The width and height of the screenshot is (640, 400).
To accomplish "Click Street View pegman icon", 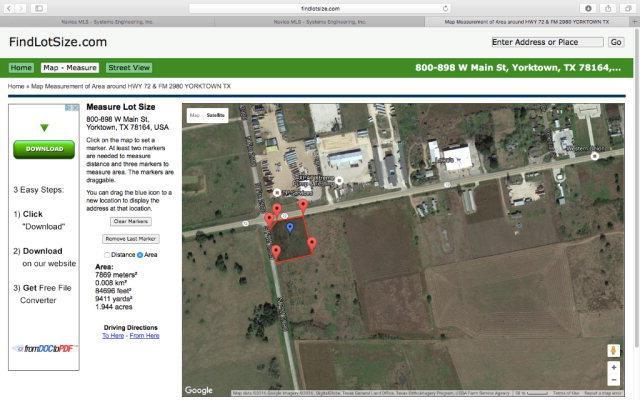I will click(613, 351).
